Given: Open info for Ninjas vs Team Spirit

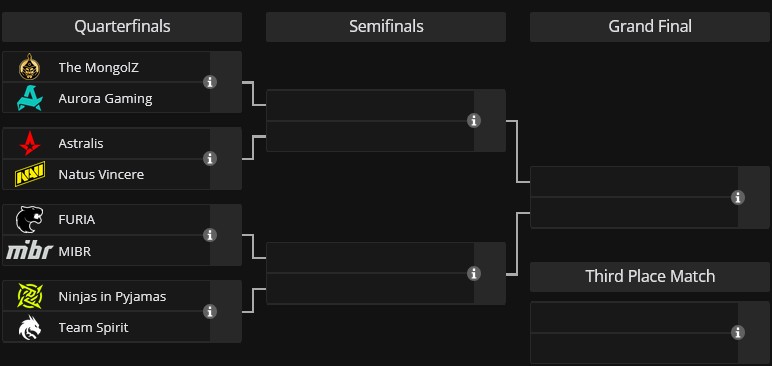Looking at the screenshot, I should coord(210,311).
